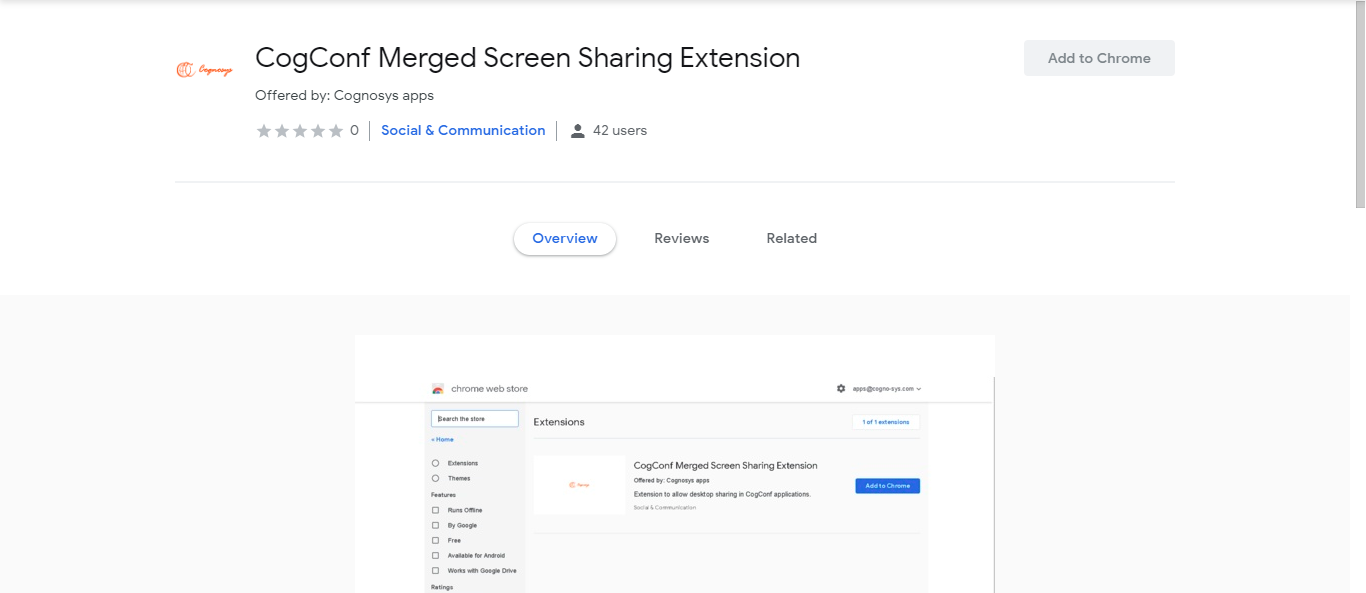Check By Google checkbox in preview
1366x593 pixels.
point(435,525)
